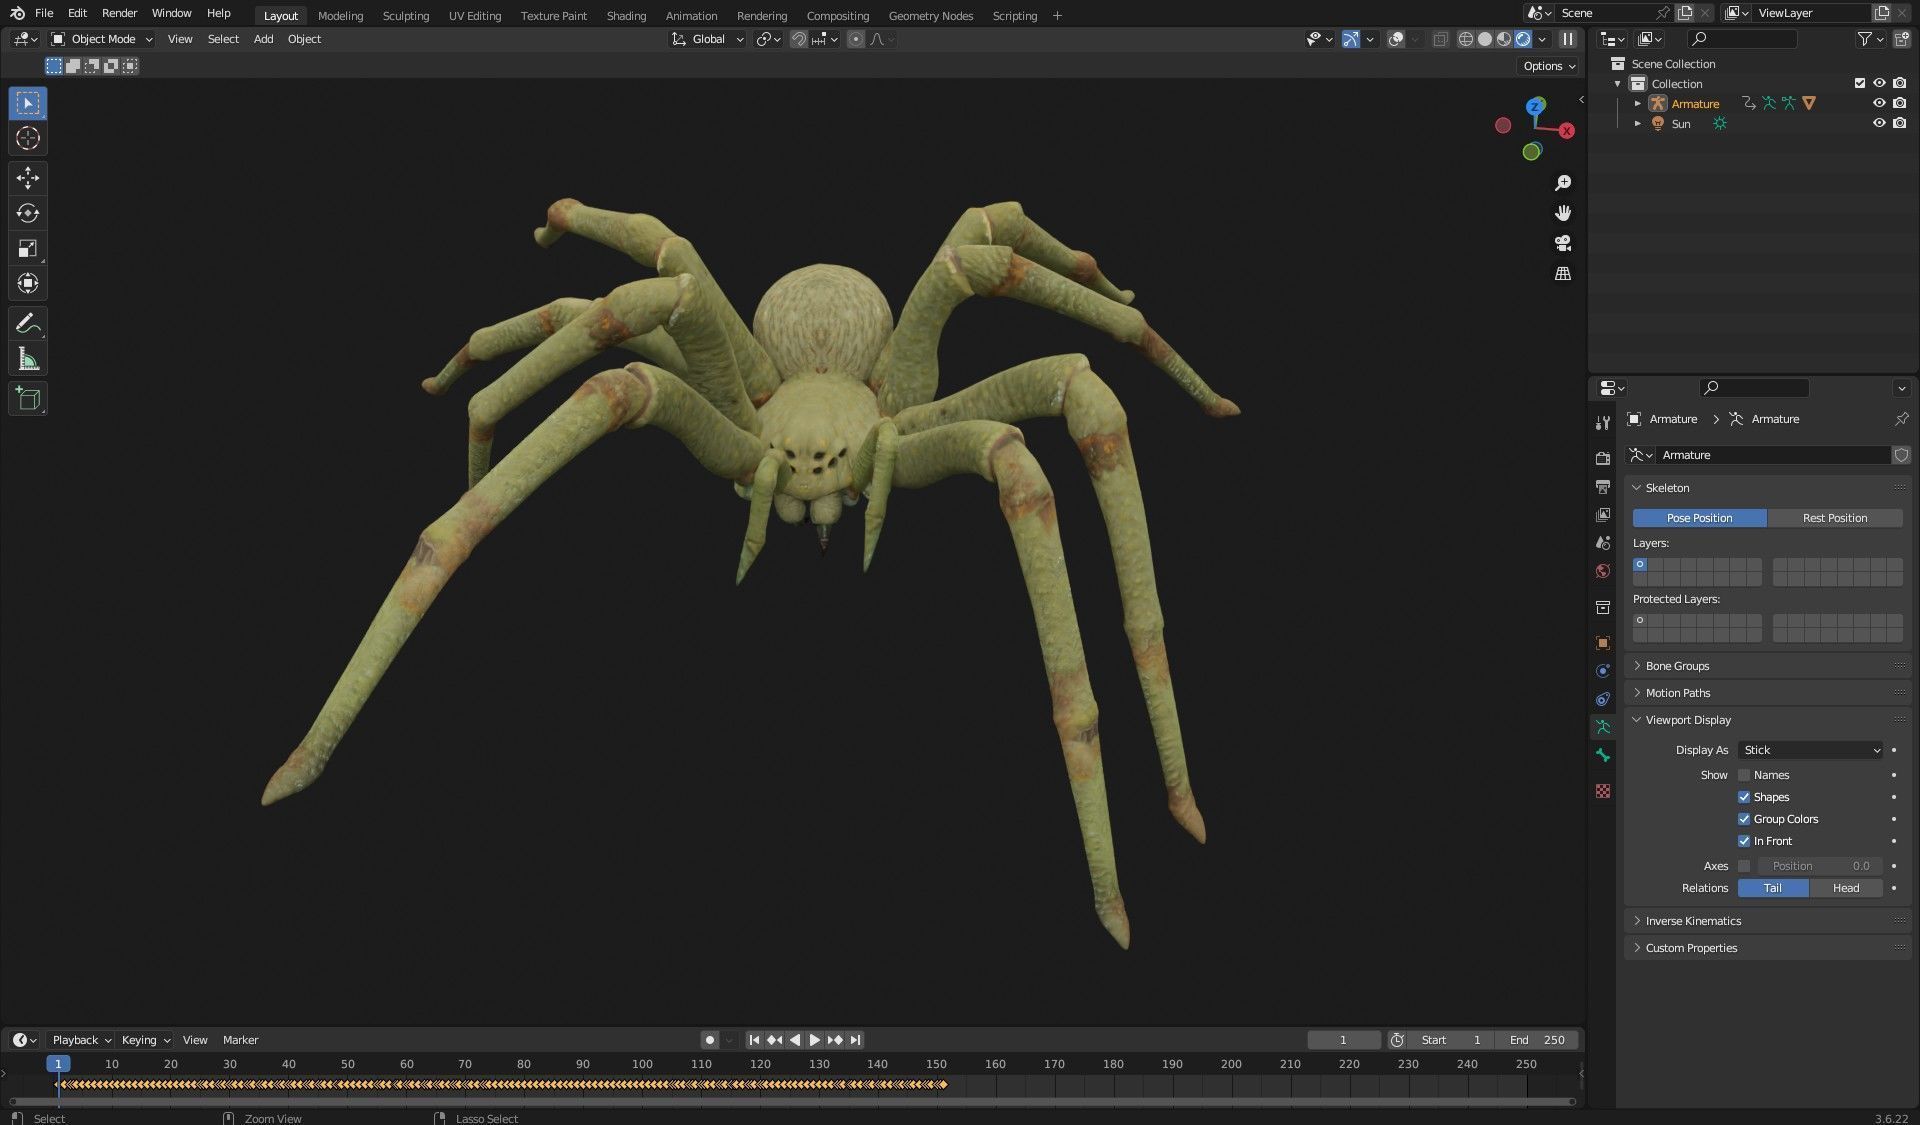Uncheck the In Front checkbox
Screen dimensions: 1920x1125
coord(1744,841)
